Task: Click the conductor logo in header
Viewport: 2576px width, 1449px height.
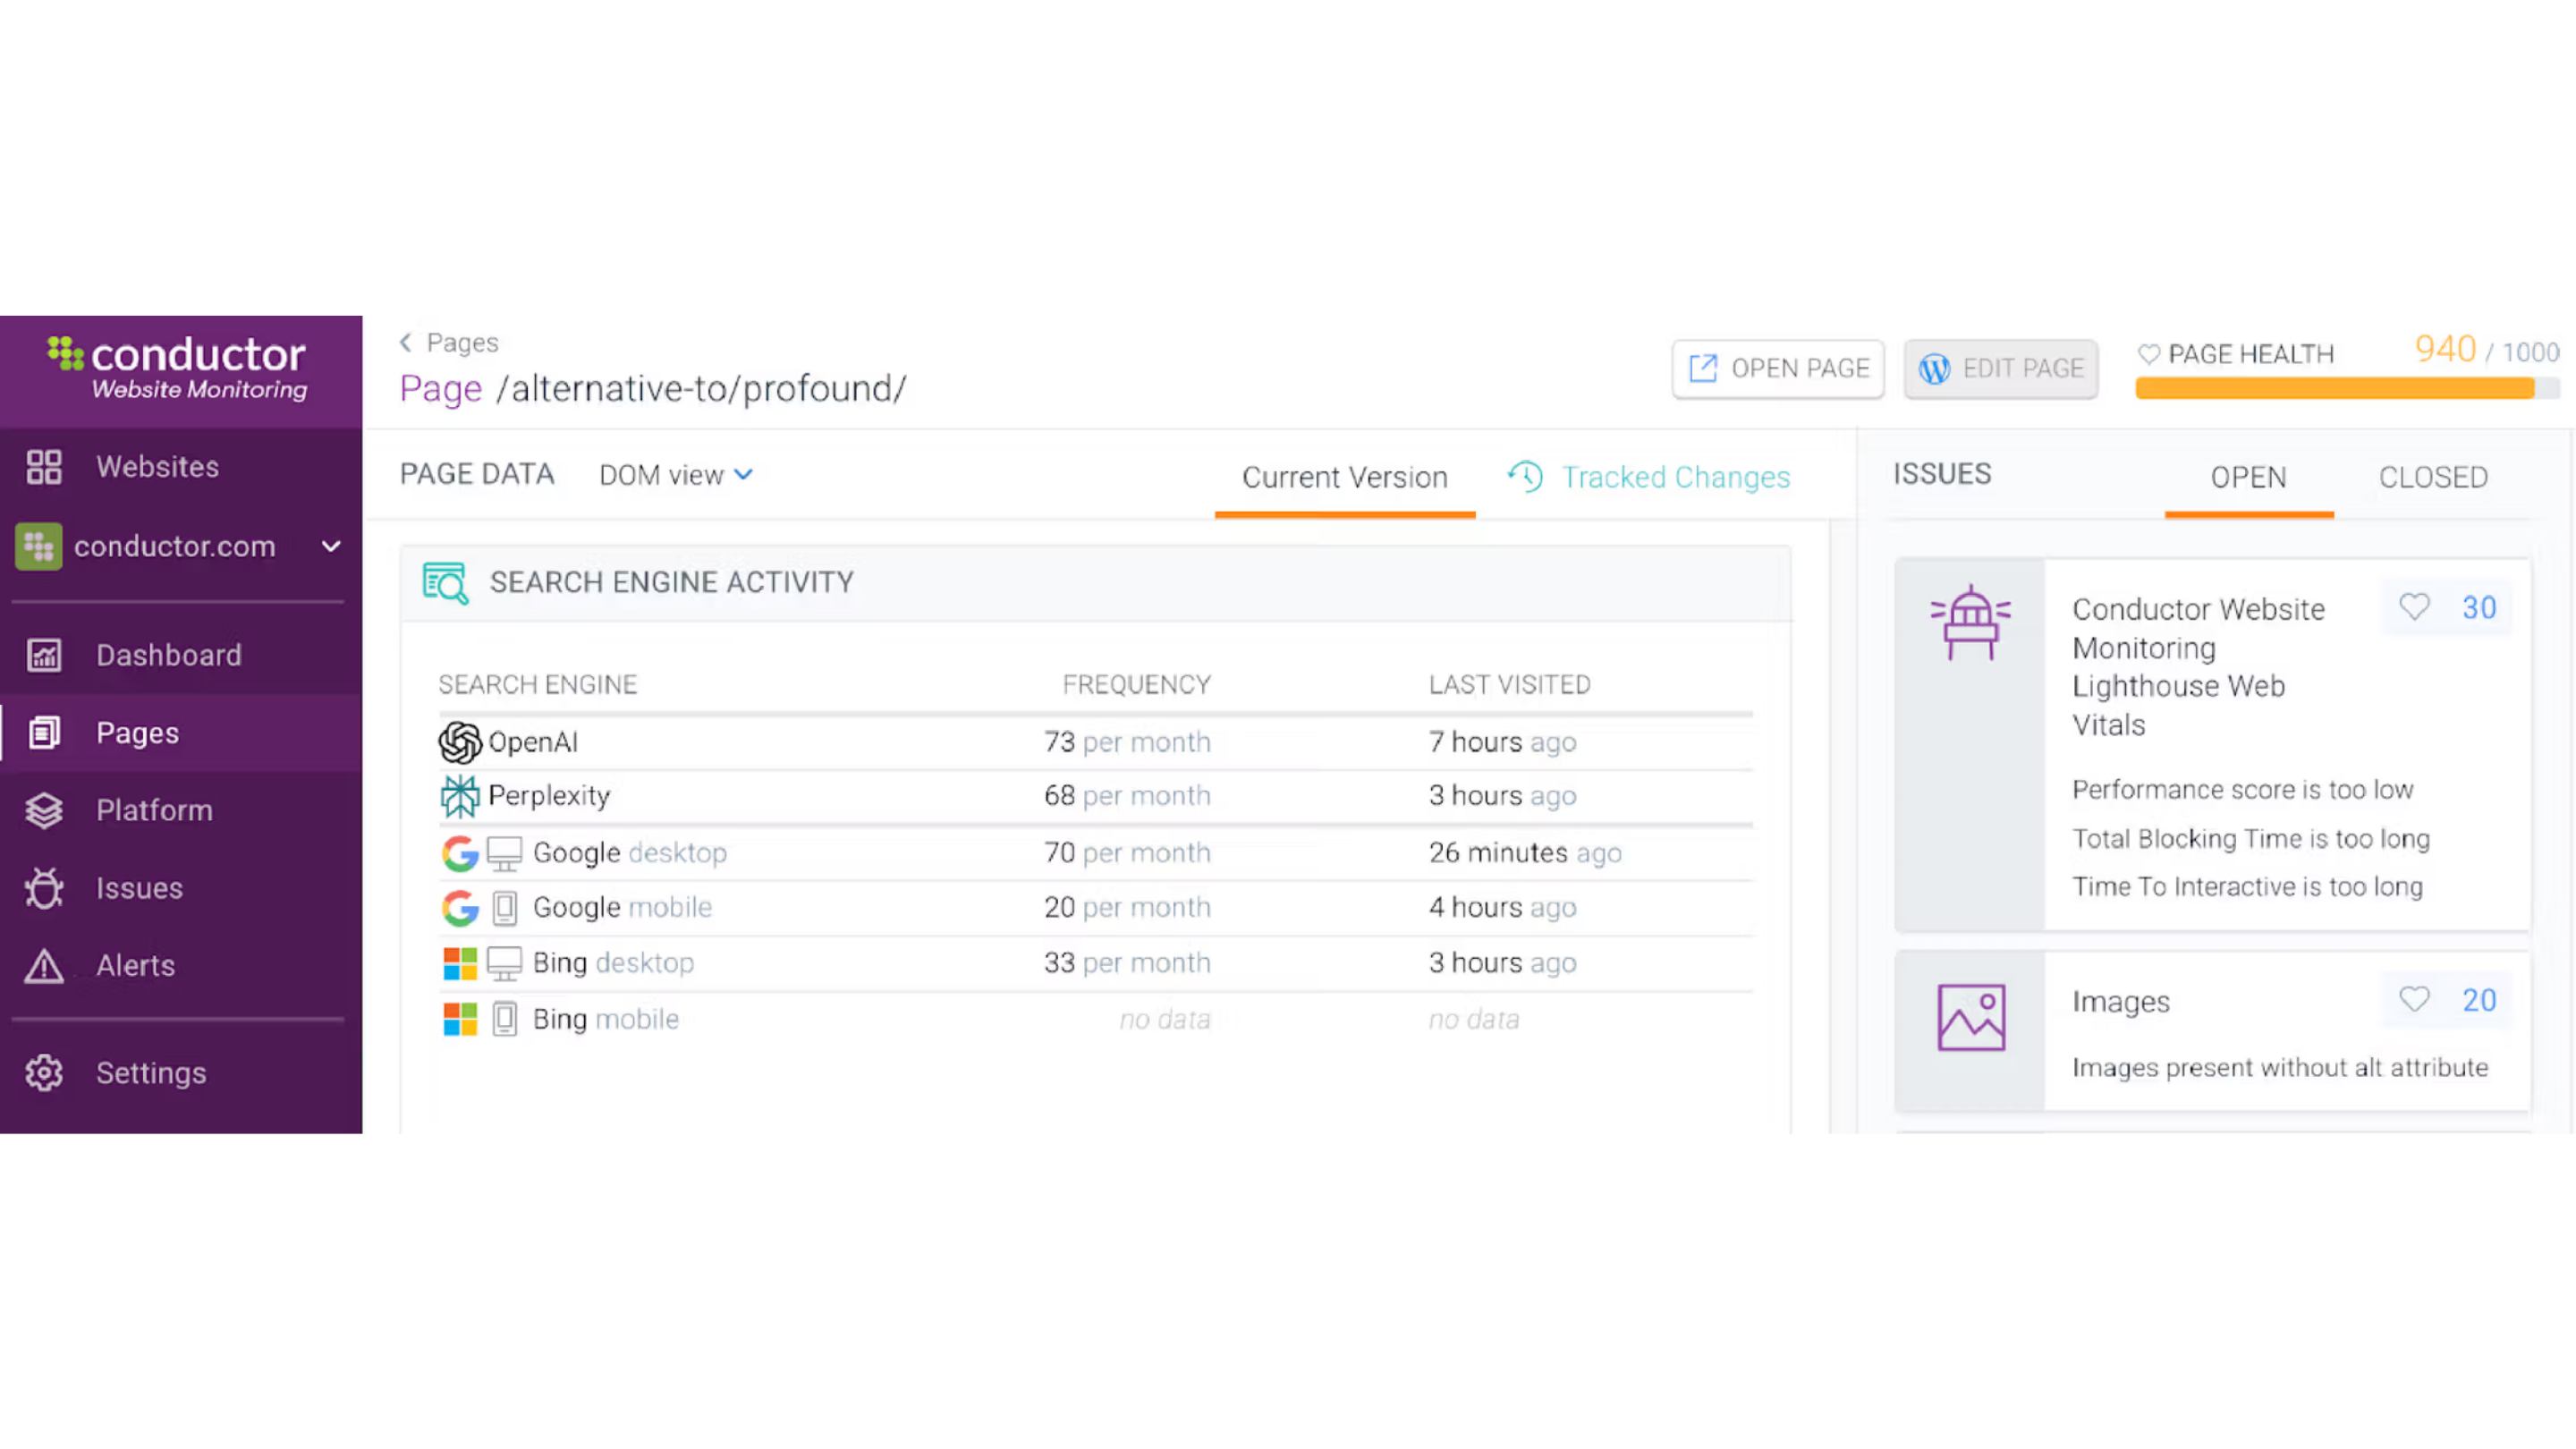Action: click(178, 368)
